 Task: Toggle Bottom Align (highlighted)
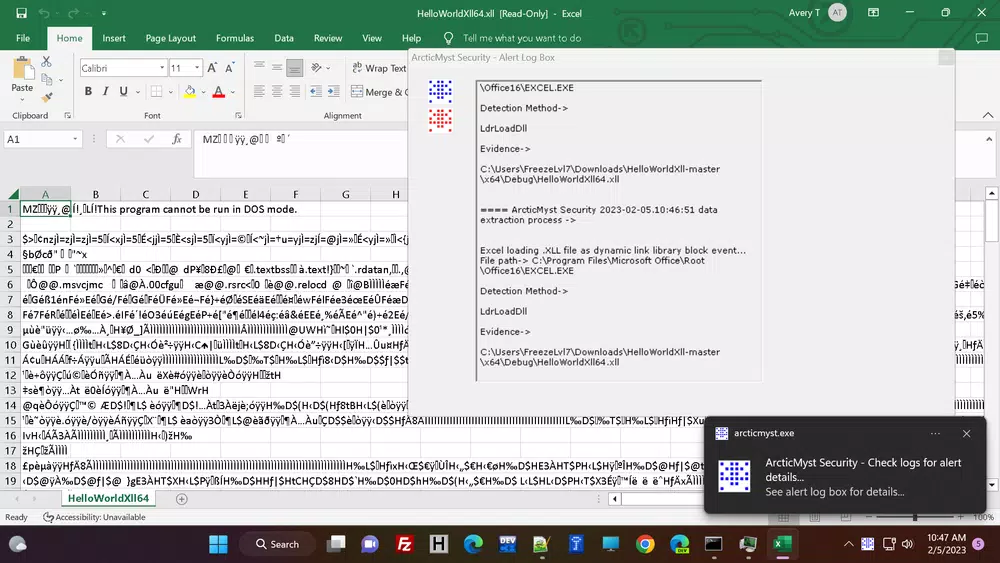294,67
